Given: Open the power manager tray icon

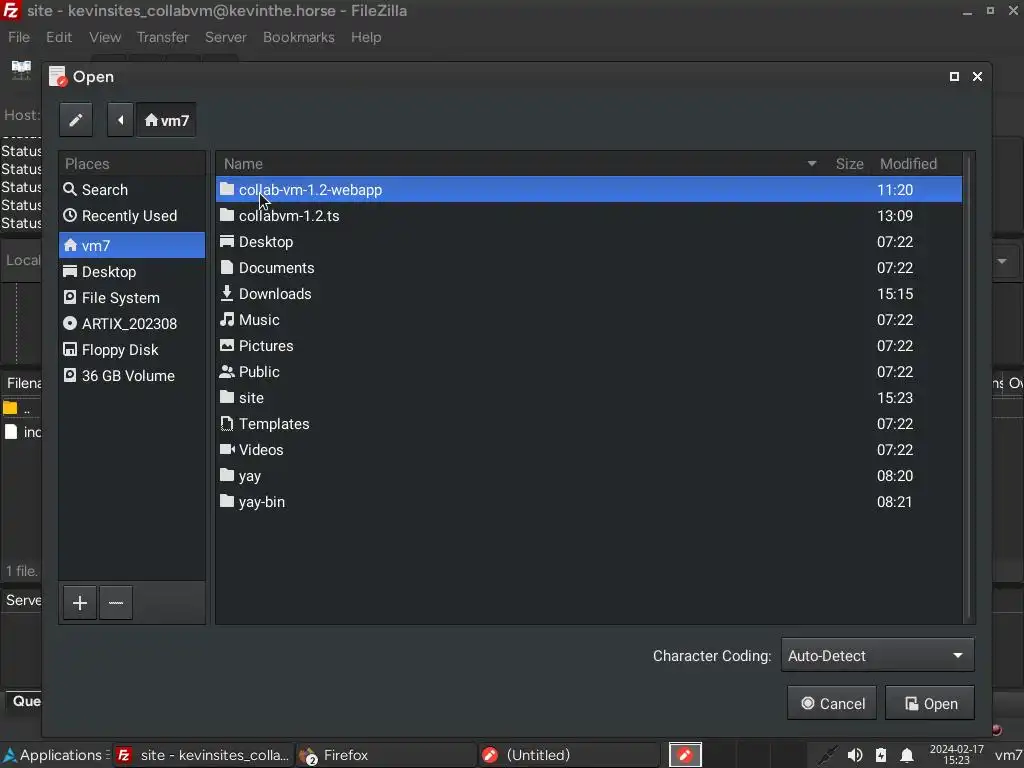Looking at the screenshot, I should click(x=880, y=756).
